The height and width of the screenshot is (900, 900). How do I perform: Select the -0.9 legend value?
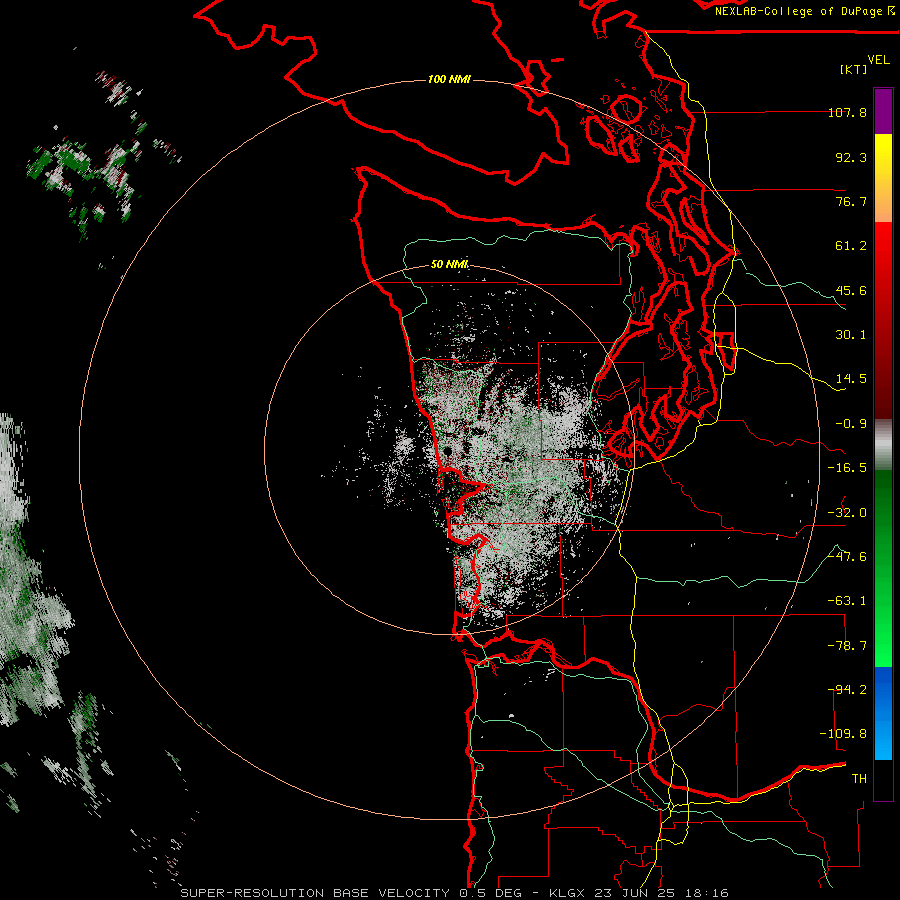851,424
